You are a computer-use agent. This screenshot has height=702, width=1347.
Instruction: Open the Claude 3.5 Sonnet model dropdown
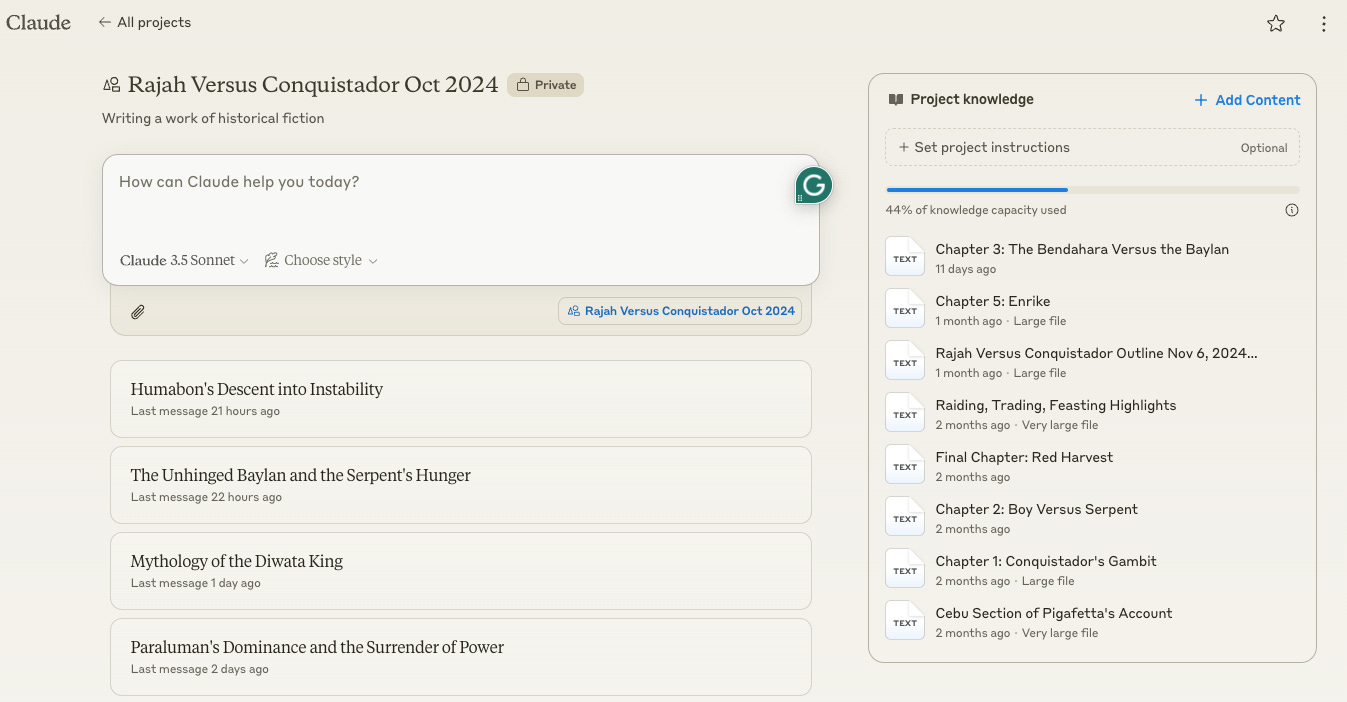pyautogui.click(x=184, y=260)
